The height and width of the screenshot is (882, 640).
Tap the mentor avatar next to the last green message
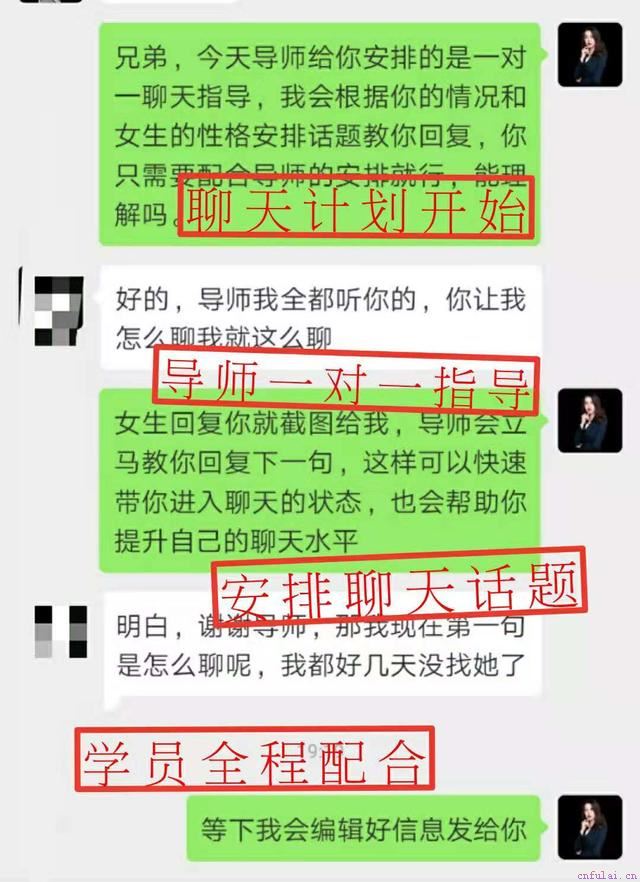[x=590, y=827]
